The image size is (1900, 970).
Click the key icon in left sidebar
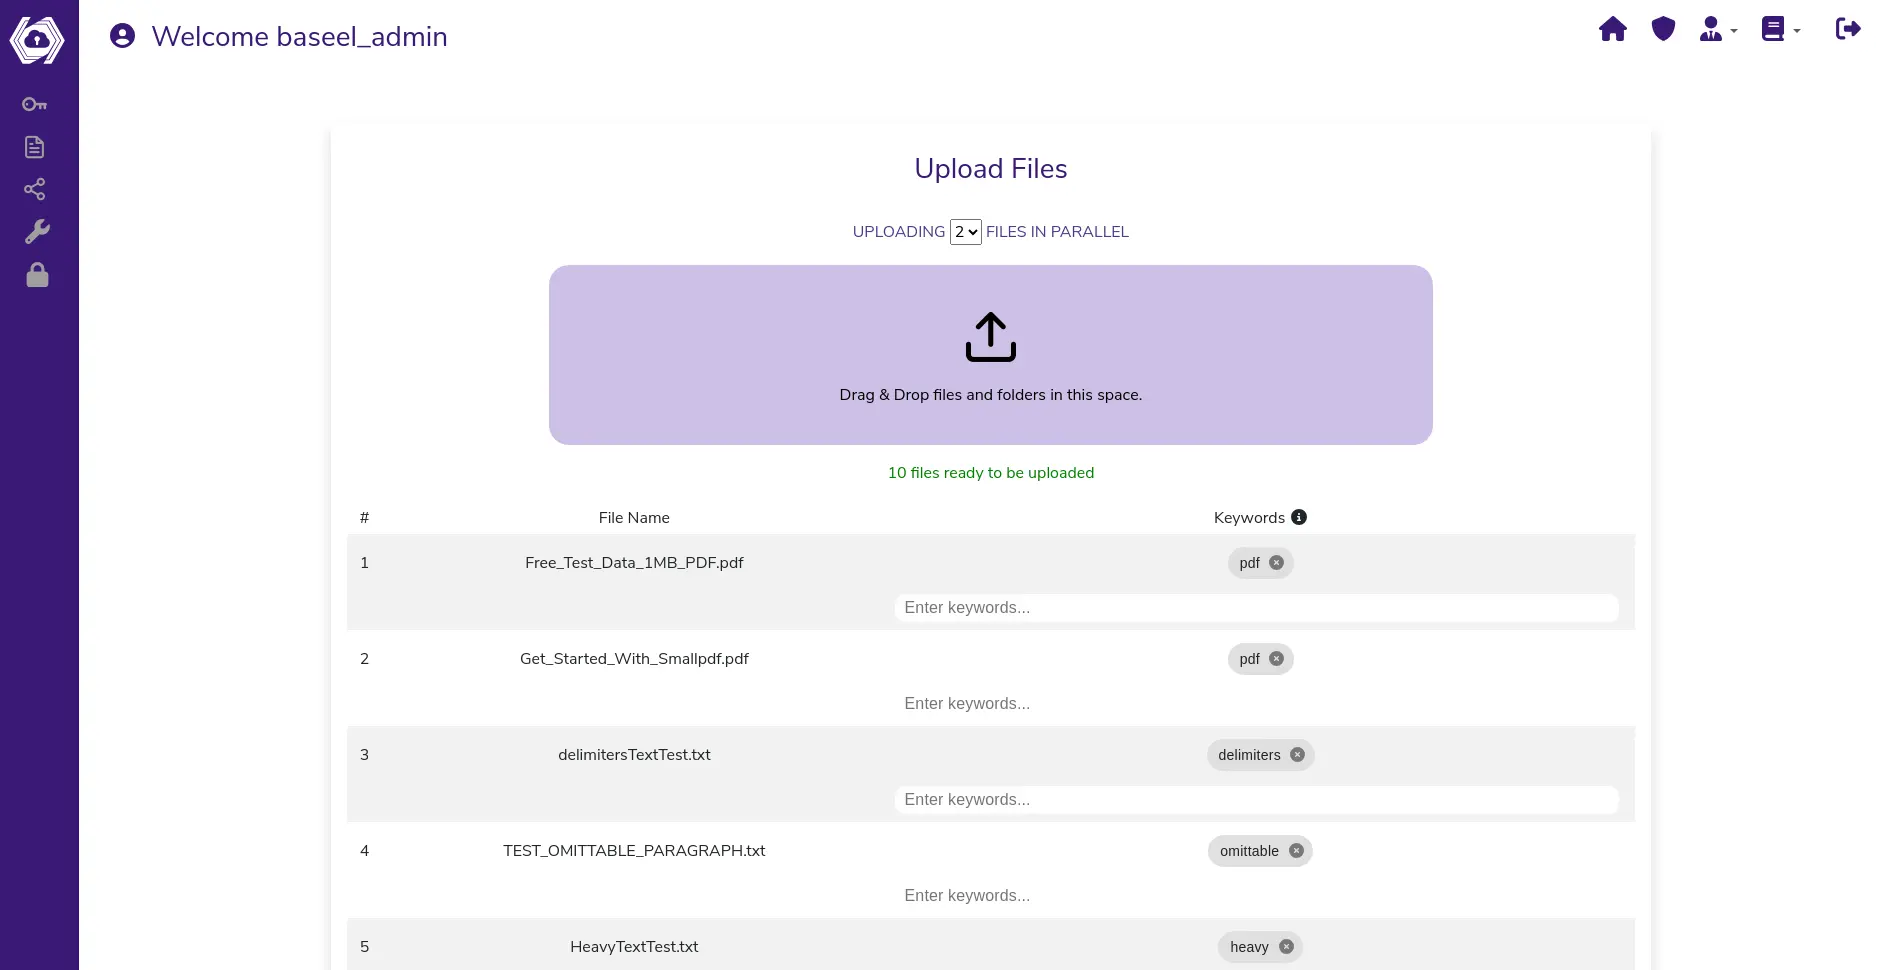coord(35,104)
